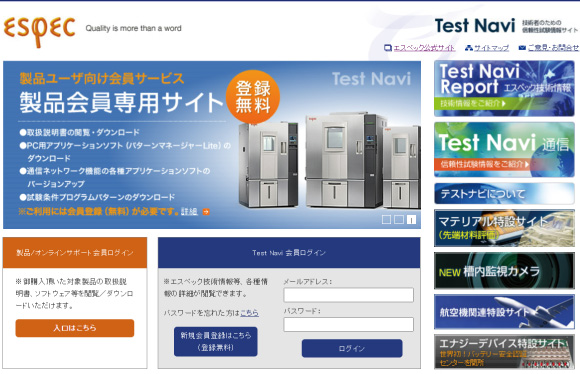Open the ご意見・お問合せ link
Viewport: 580px width, 374px height.
pyautogui.click(x=553, y=48)
